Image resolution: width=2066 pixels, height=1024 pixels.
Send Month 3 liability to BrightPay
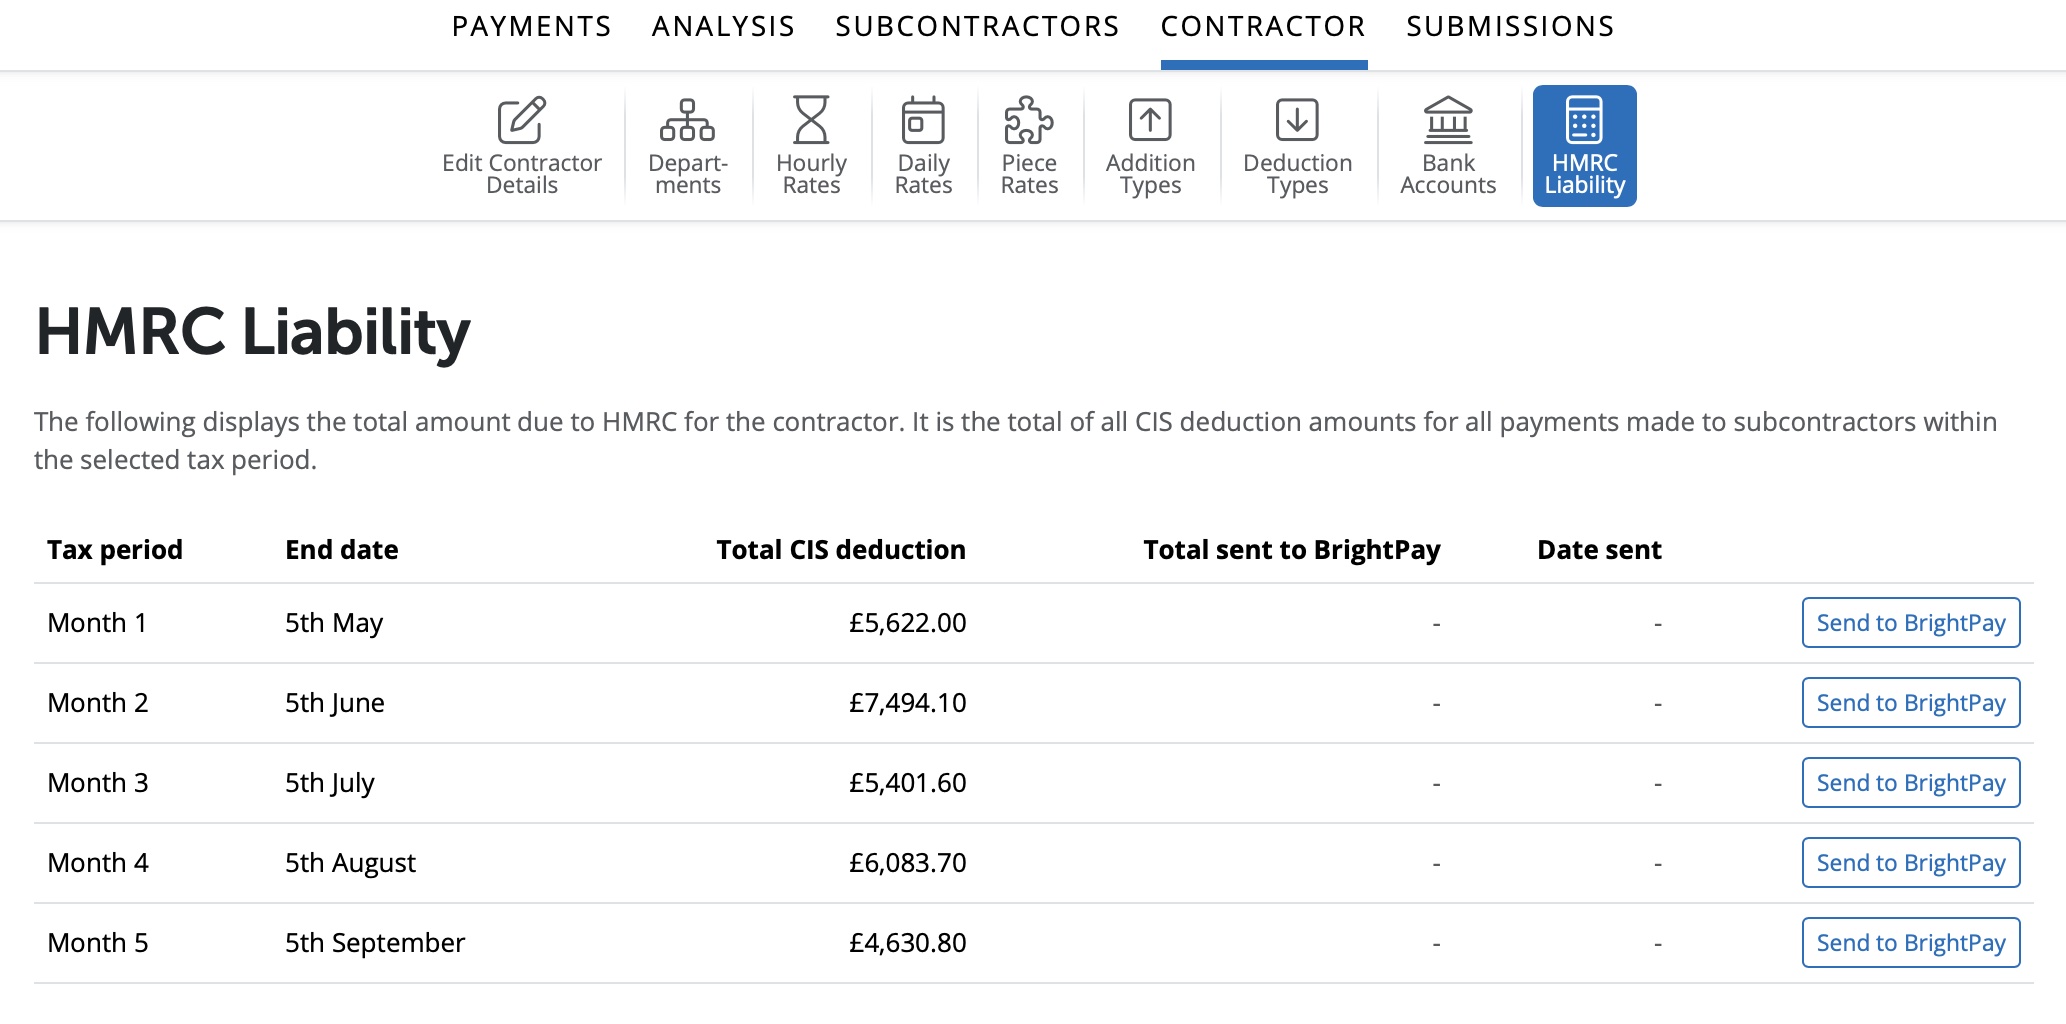[x=1910, y=783]
